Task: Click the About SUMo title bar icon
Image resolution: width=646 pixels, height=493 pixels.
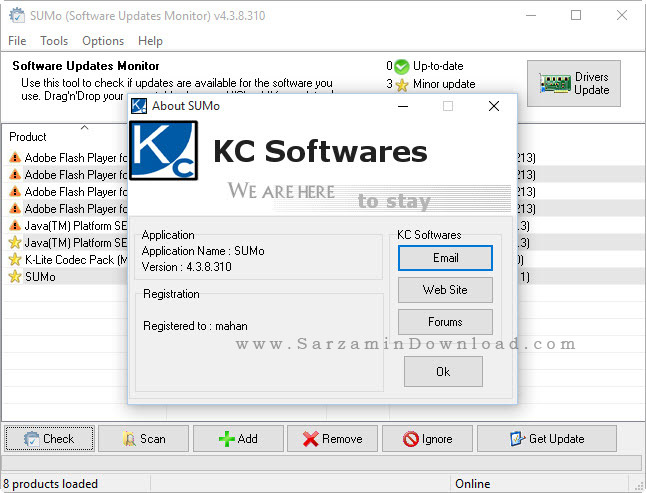Action: (139, 106)
